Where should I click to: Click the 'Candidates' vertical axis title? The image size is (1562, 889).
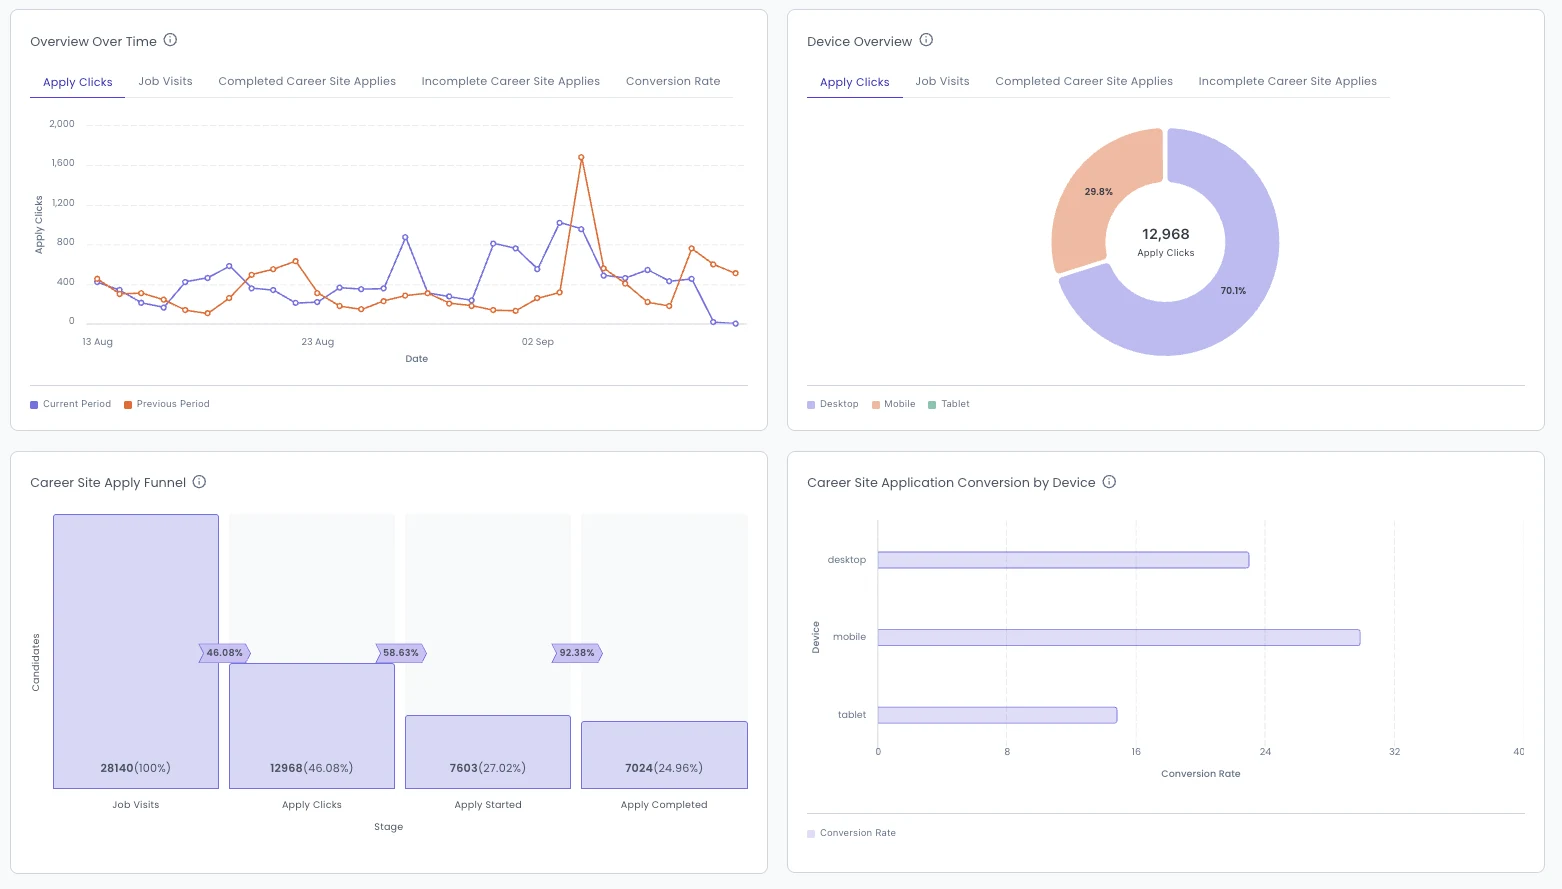click(36, 662)
